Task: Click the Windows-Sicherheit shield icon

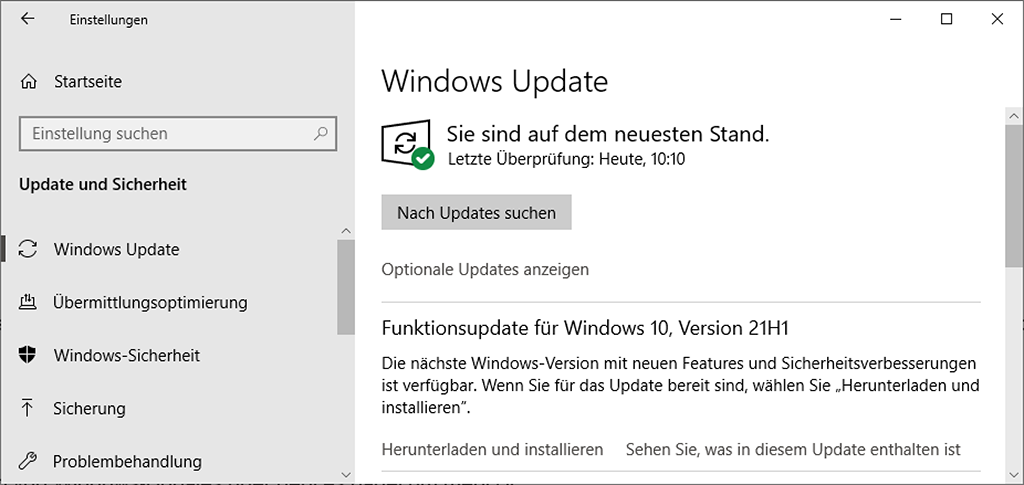Action: click(x=30, y=355)
